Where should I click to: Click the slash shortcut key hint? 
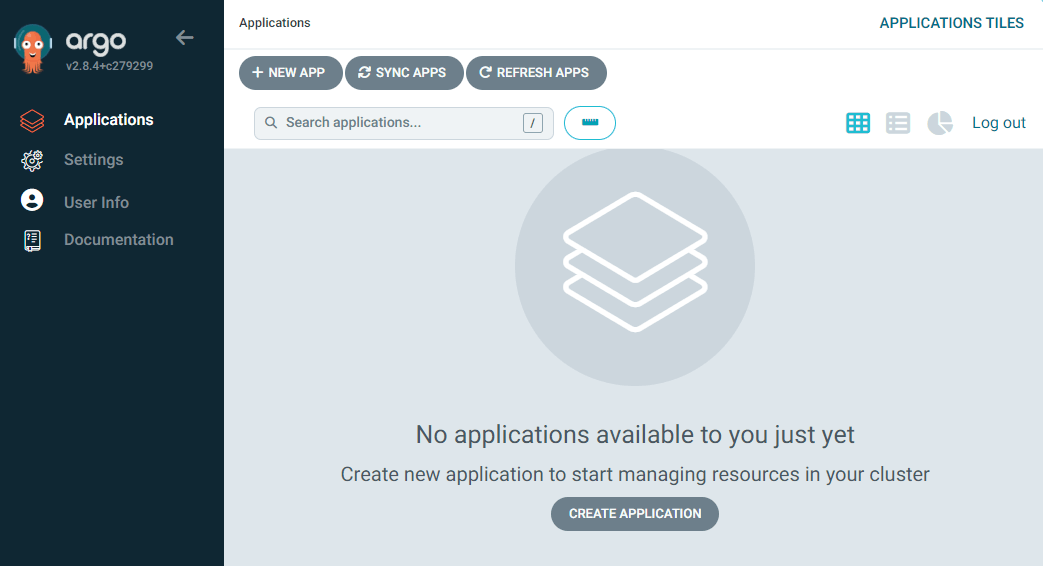[533, 123]
